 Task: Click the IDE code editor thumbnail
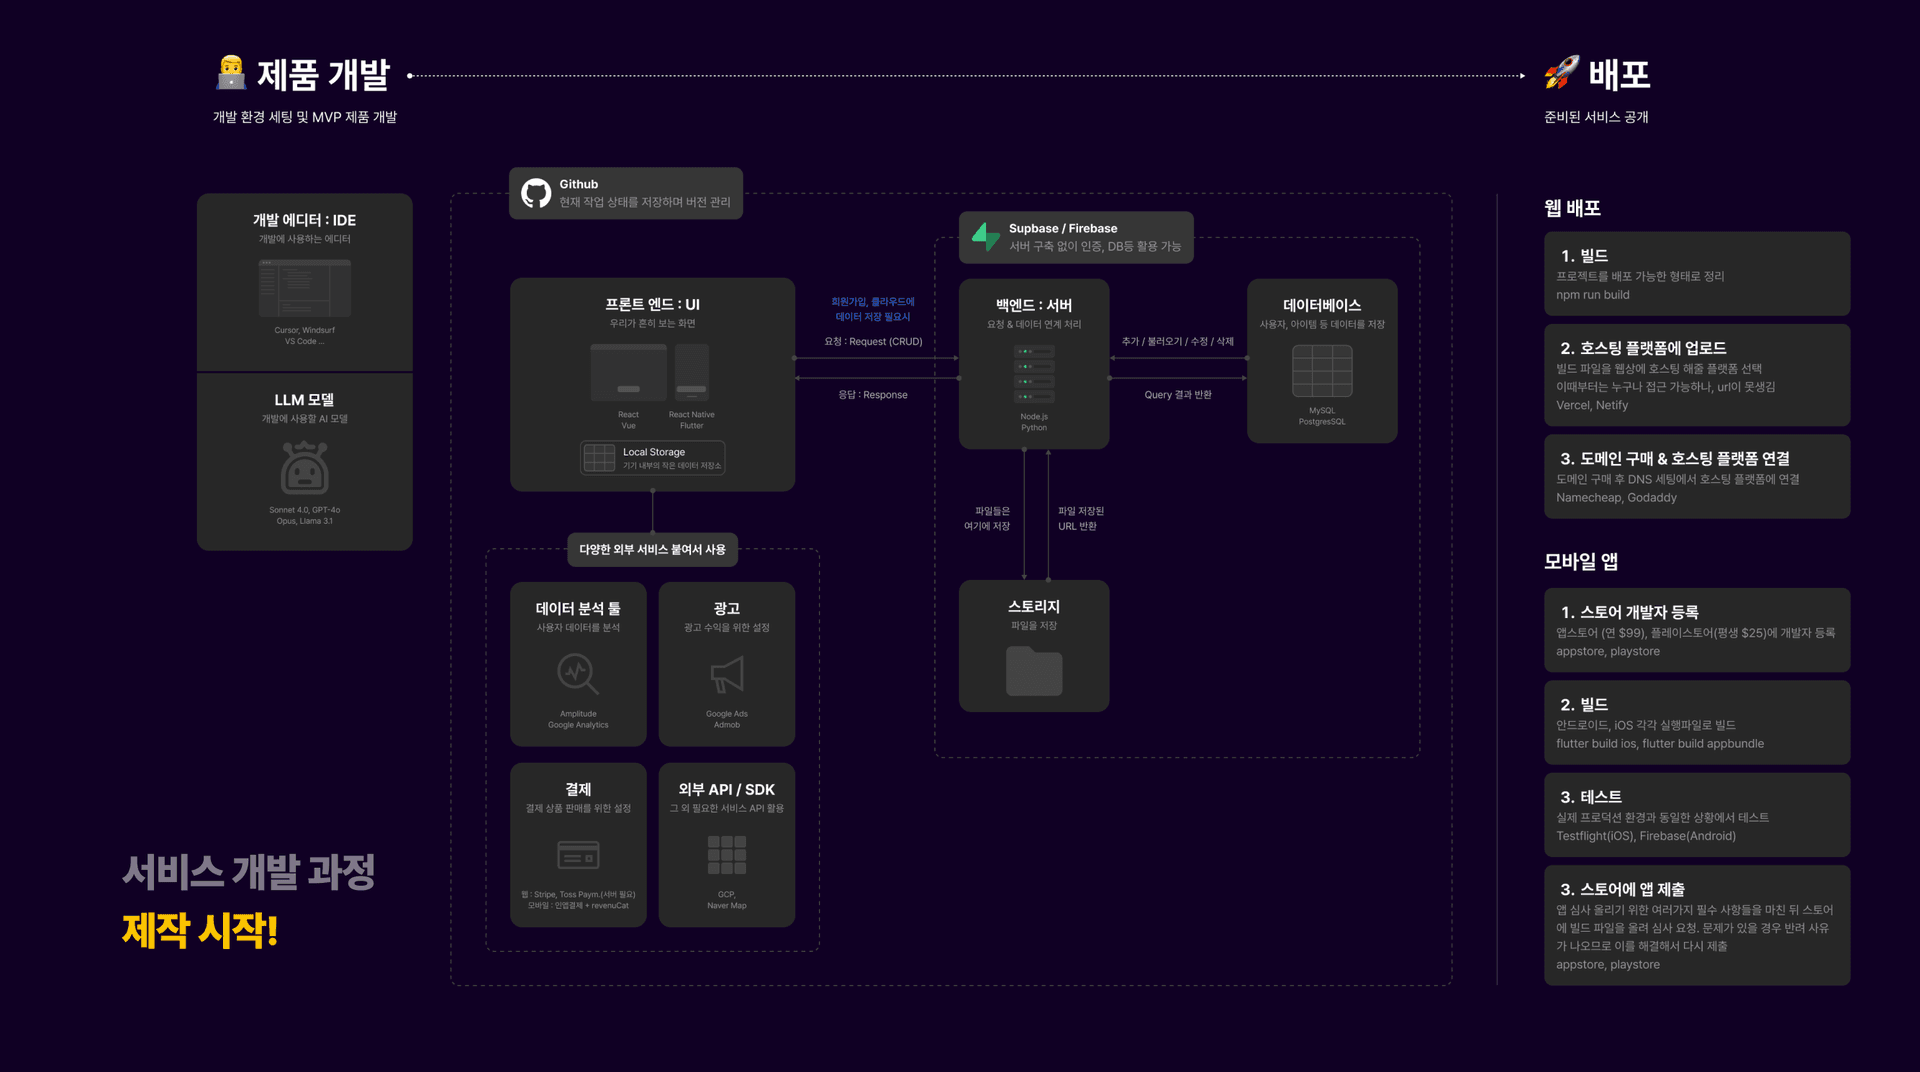point(305,288)
